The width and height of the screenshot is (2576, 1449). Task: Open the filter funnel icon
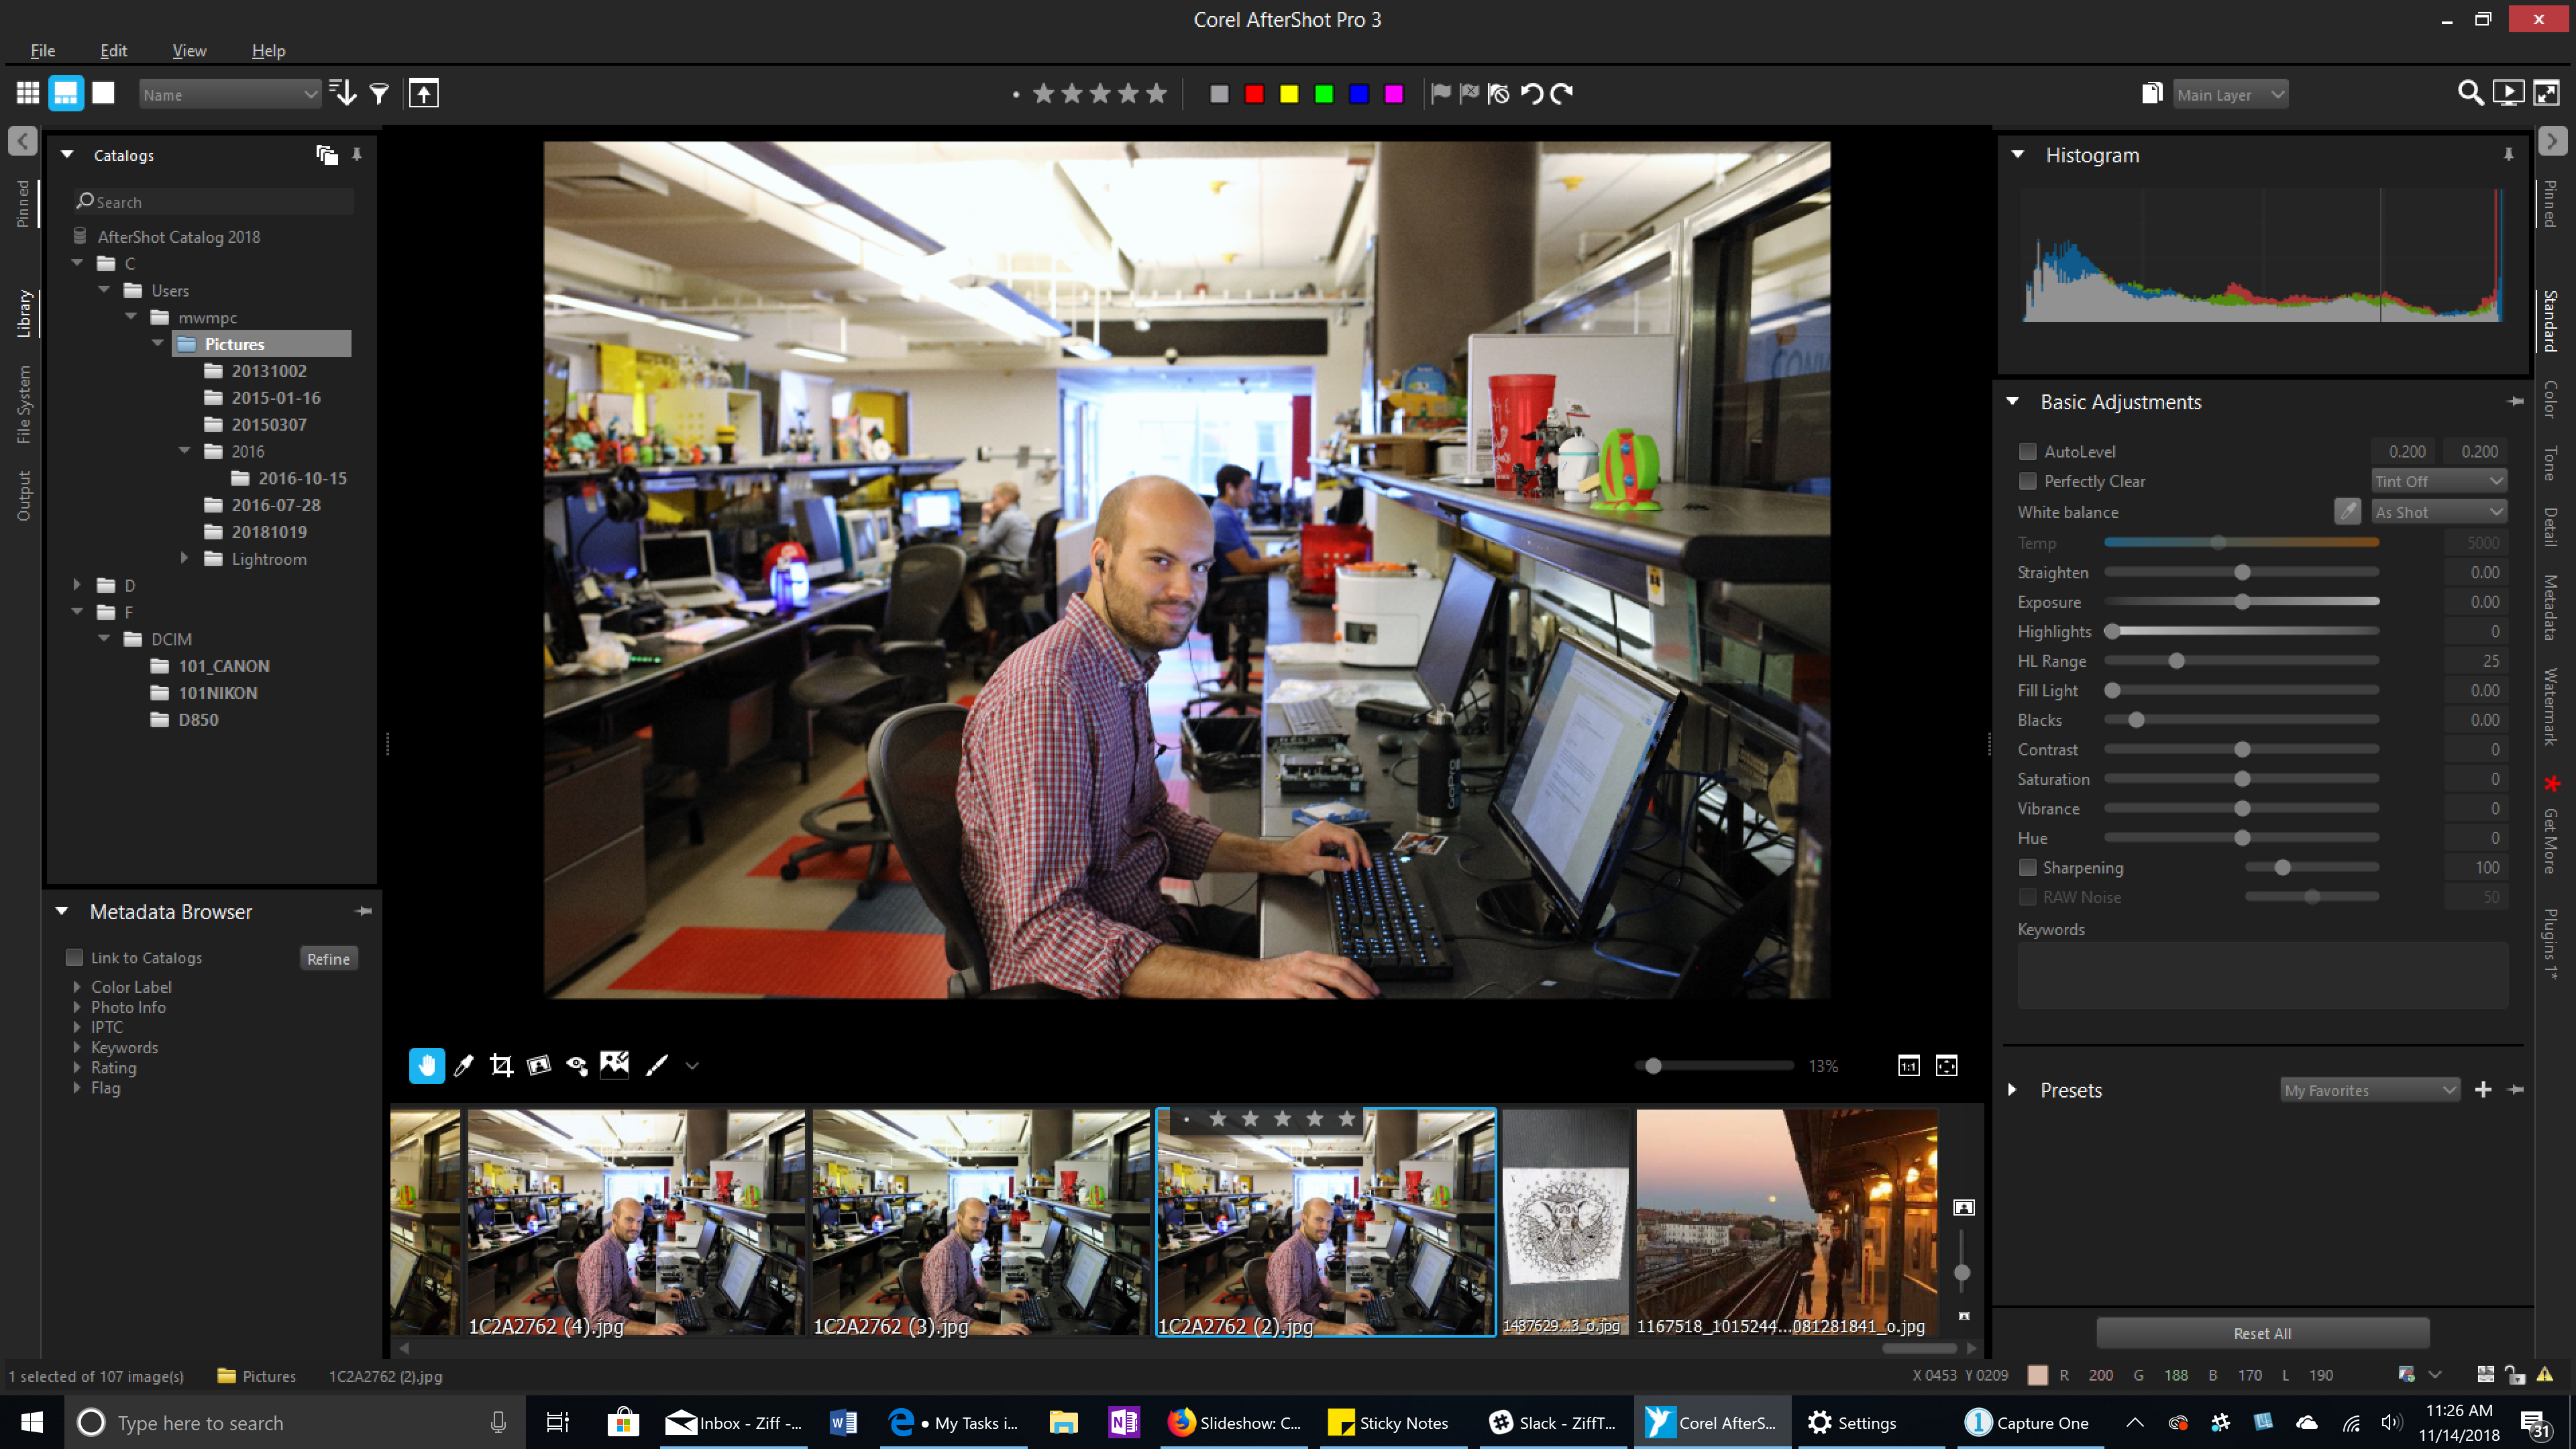tap(379, 94)
